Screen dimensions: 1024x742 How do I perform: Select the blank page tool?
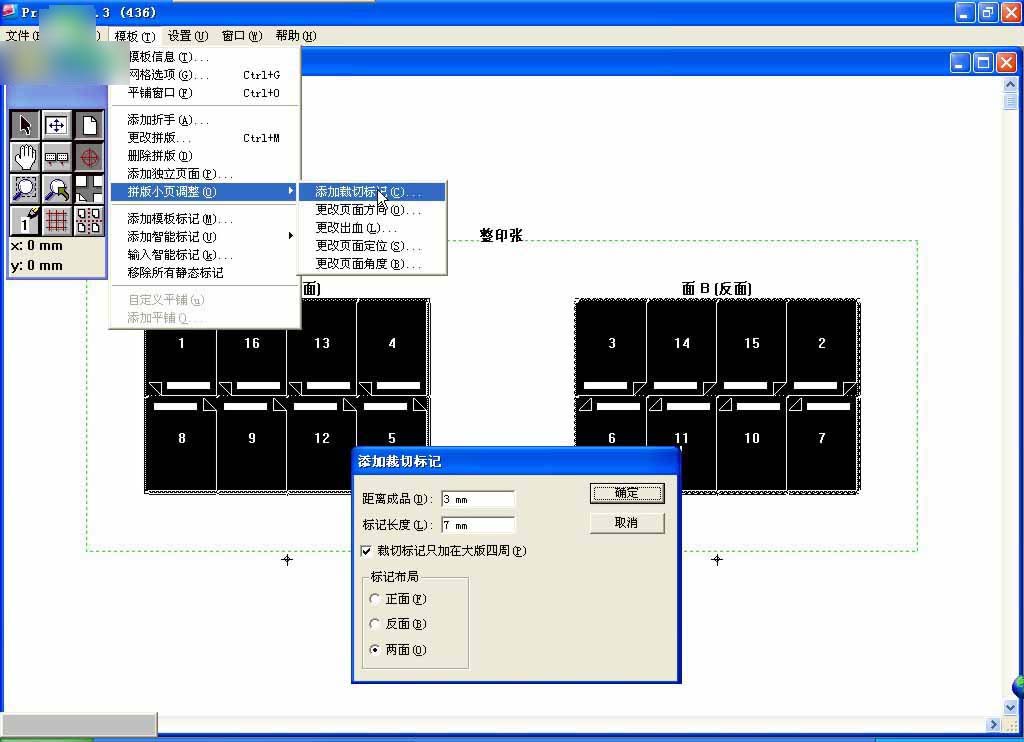89,125
